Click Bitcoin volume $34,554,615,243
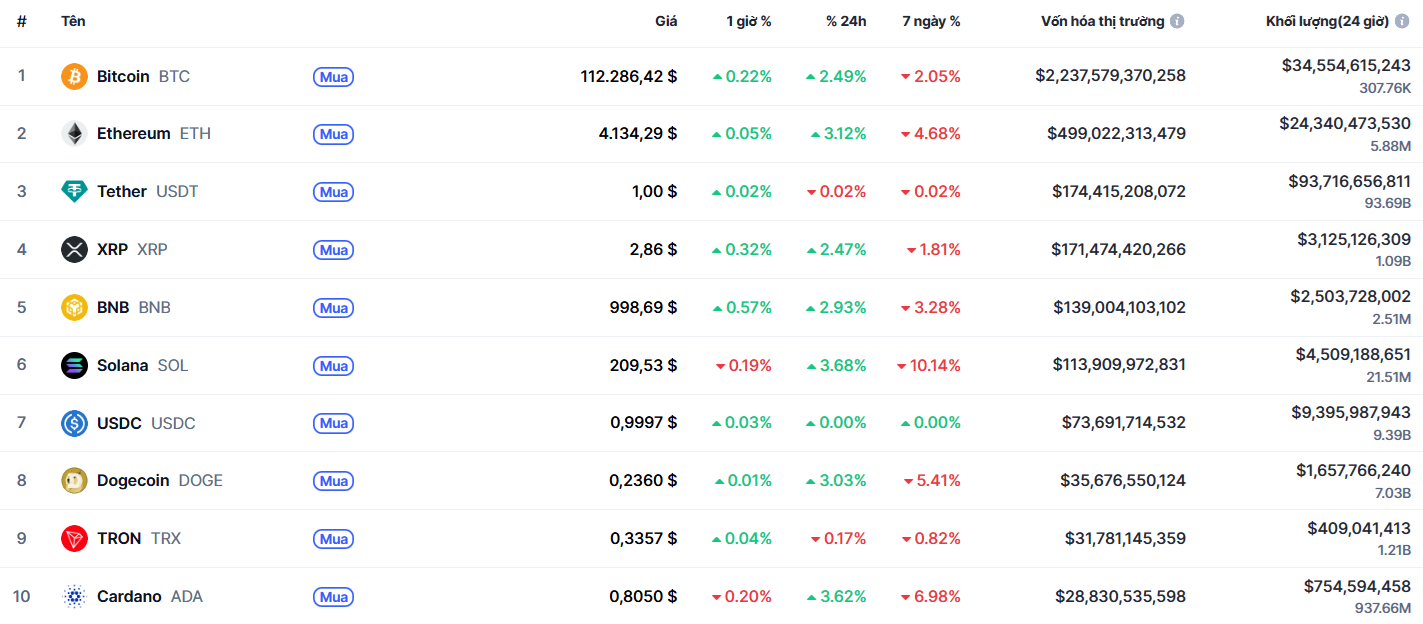The height and width of the screenshot is (624, 1423). tap(1347, 65)
